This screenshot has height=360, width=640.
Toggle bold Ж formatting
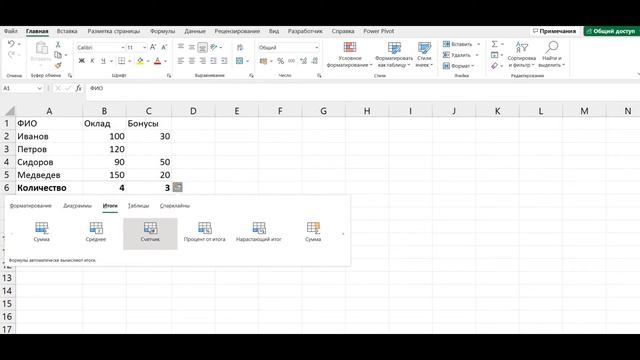[82, 61]
